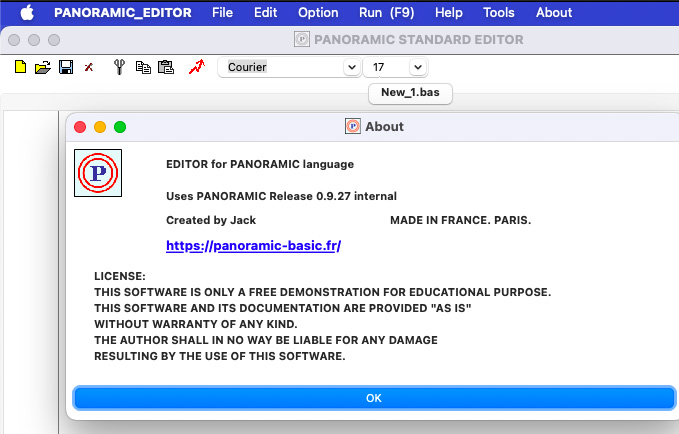The height and width of the screenshot is (434, 679).
Task: Open the Run (F9) menu
Action: coord(386,13)
